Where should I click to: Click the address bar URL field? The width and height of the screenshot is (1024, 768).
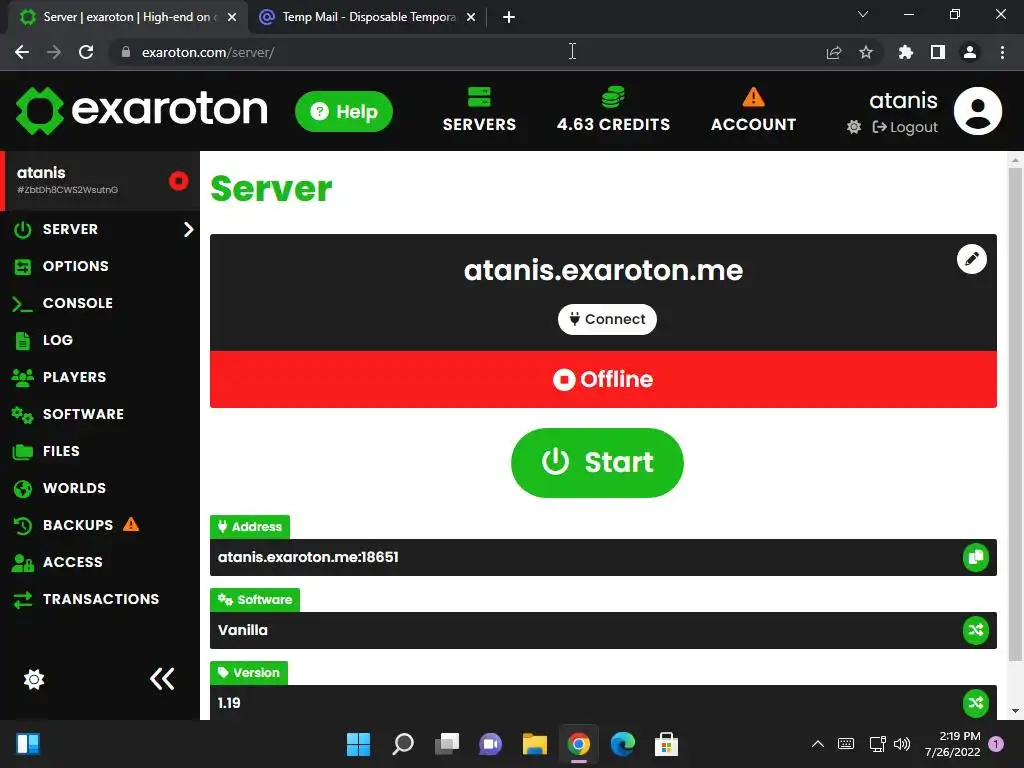464,52
